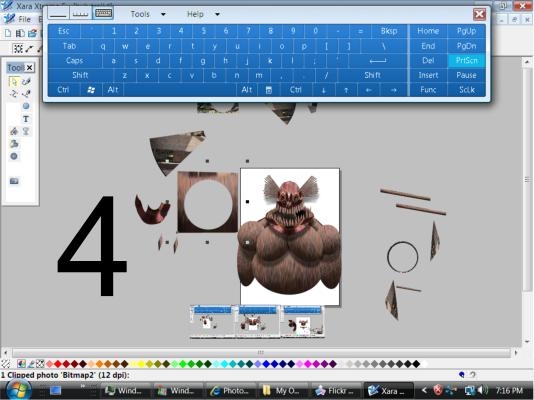
Task: Select the Shape Editor tool
Action: coord(14,94)
